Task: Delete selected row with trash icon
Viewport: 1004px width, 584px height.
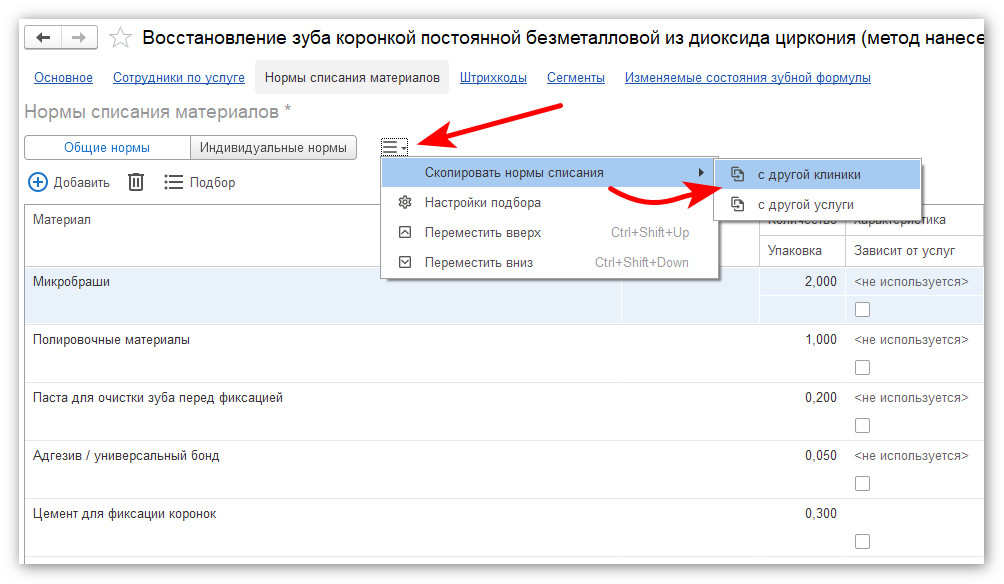Action: click(x=136, y=182)
